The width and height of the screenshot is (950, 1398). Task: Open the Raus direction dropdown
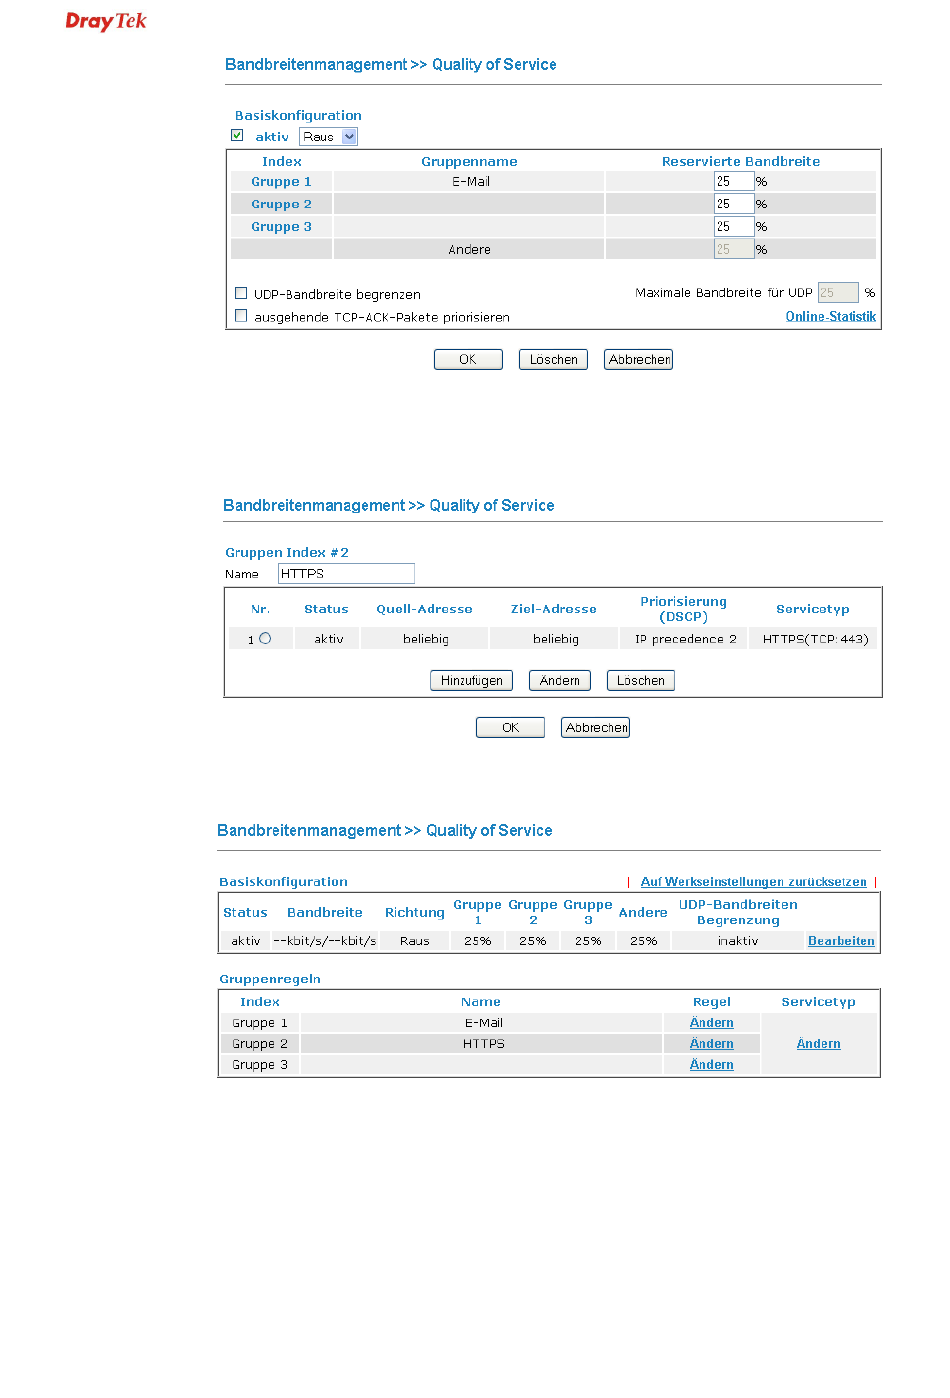[x=328, y=137]
